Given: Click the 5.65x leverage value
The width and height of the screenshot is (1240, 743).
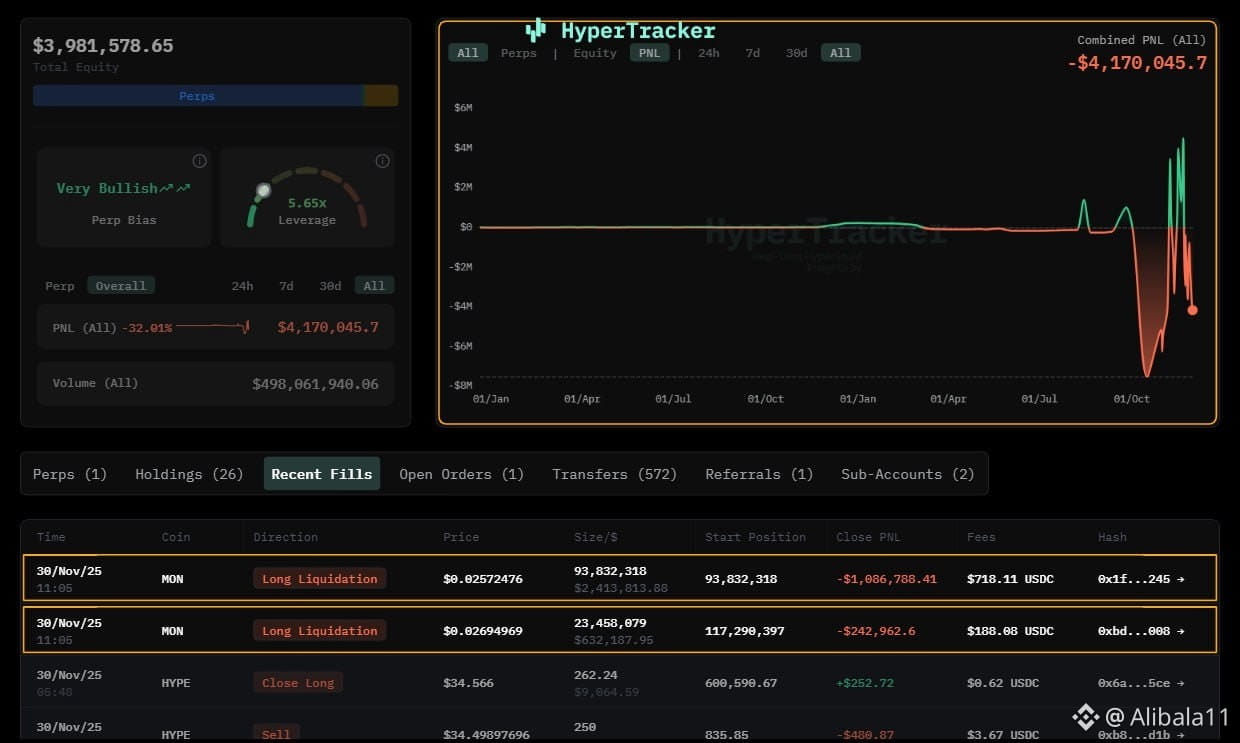Looking at the screenshot, I should coord(307,203).
